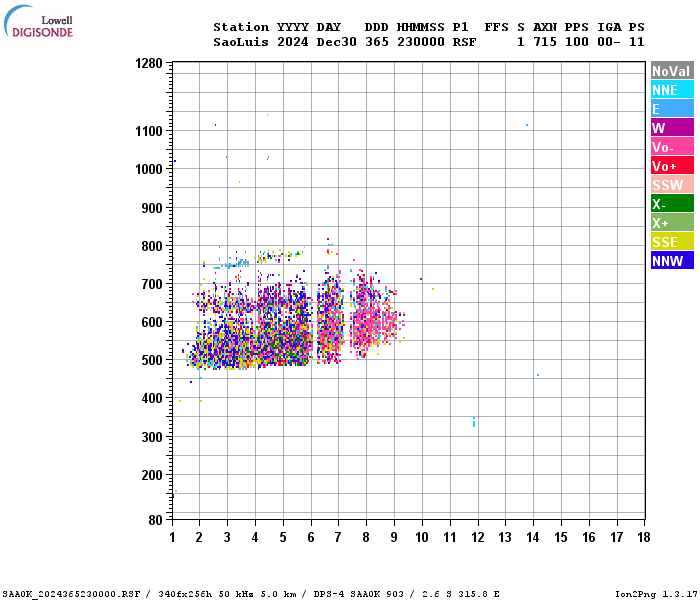
Task: Click the 2.6 S 315.8 E coordinates
Action: [x=461, y=594]
